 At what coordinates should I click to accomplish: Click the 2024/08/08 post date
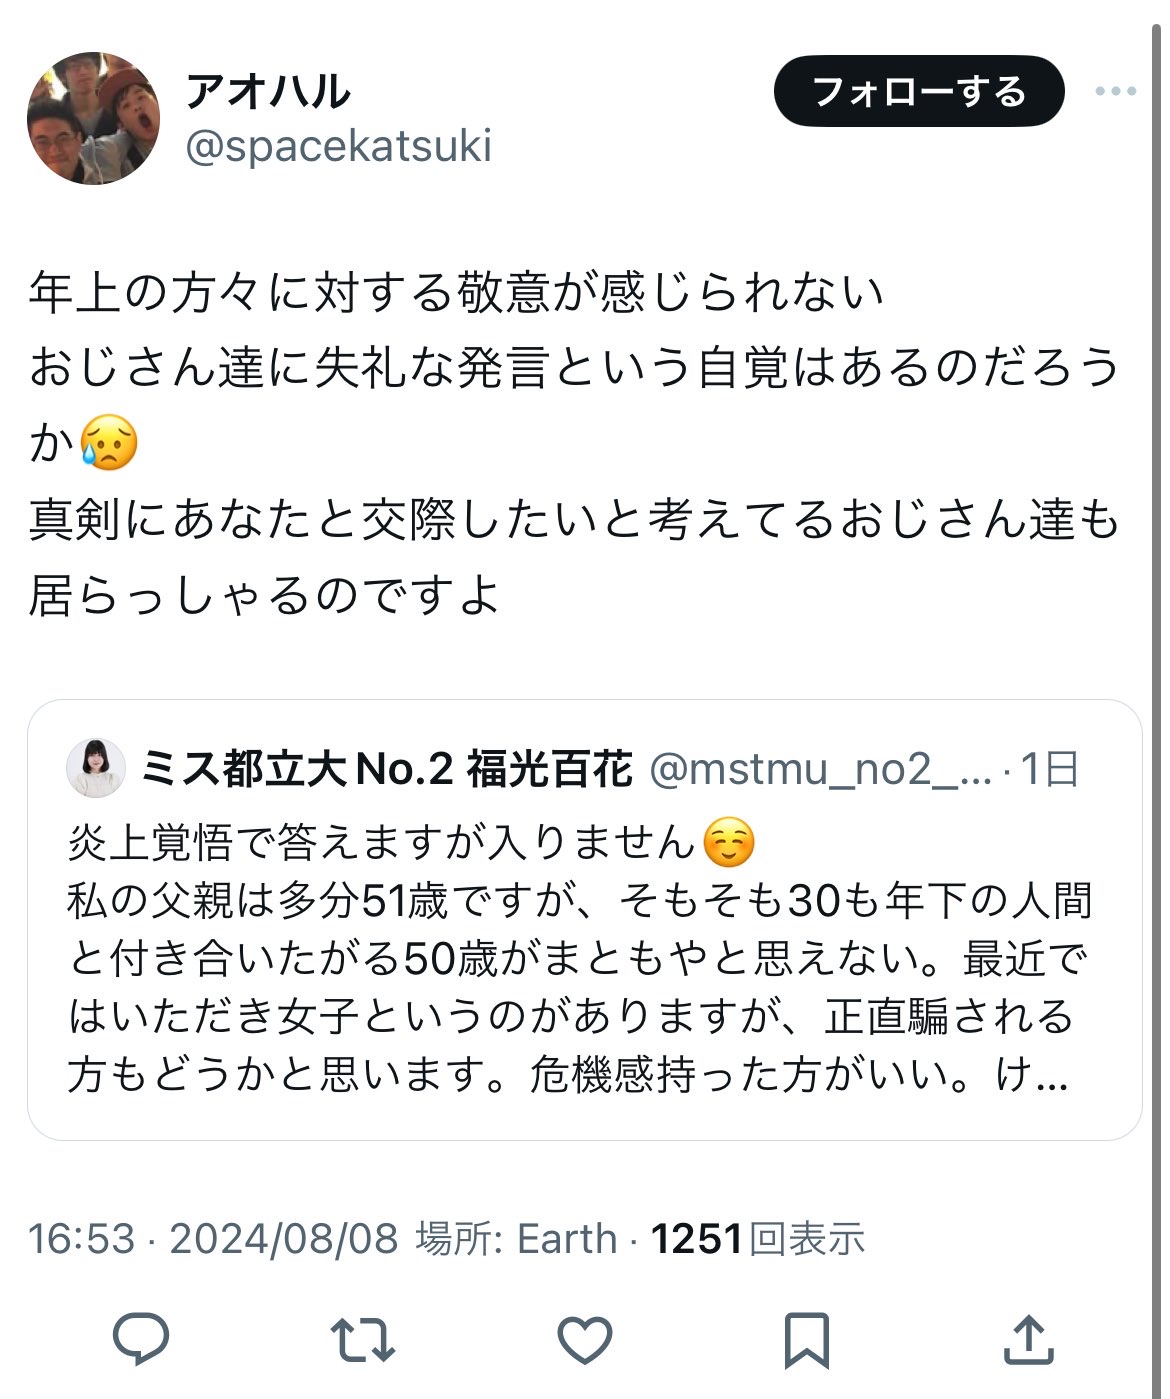point(284,1238)
